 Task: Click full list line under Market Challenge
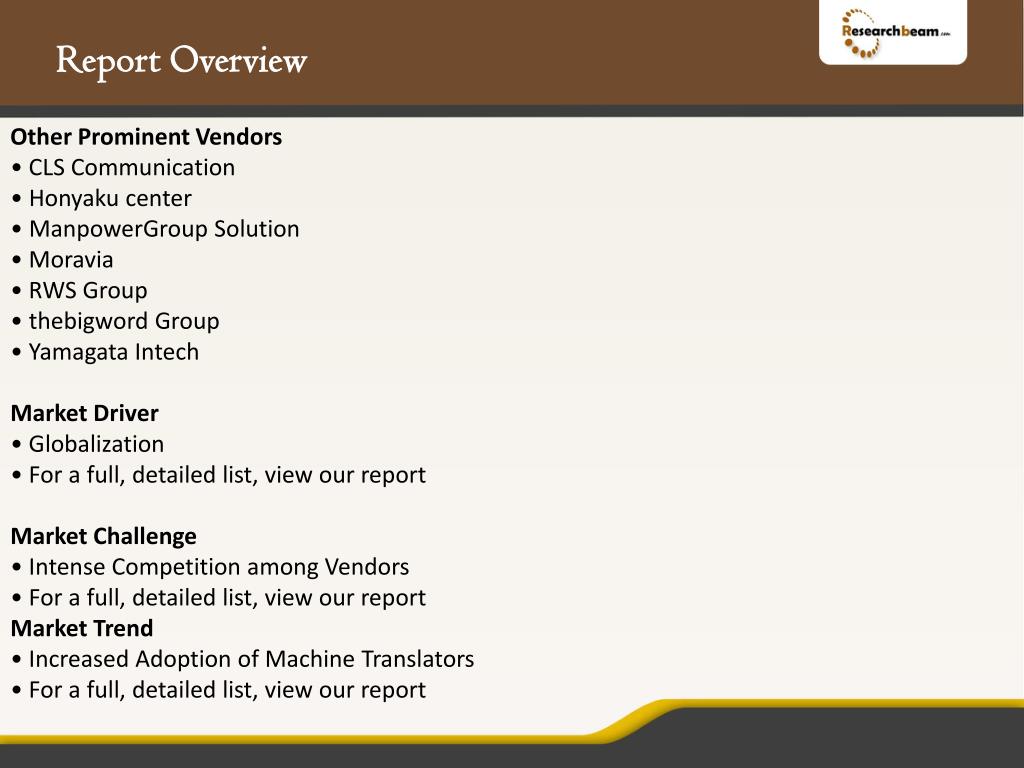click(219, 598)
